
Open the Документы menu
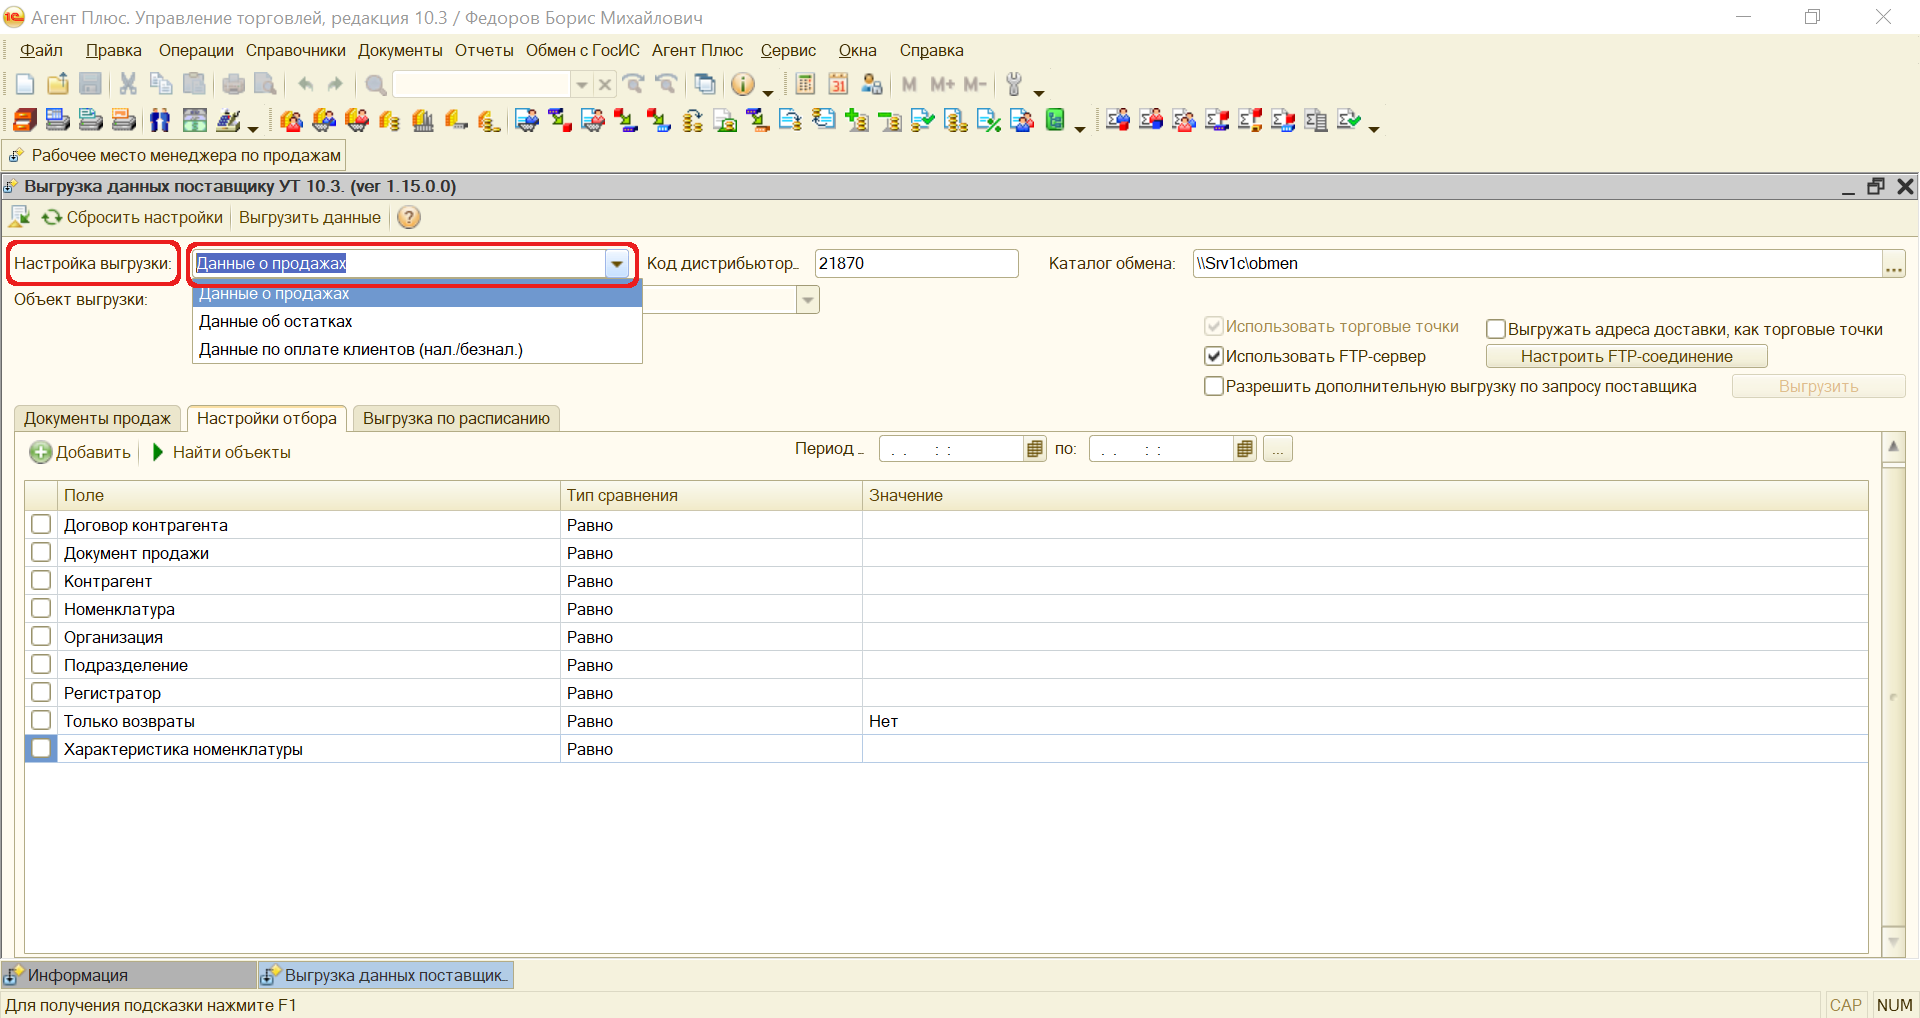pyautogui.click(x=400, y=50)
